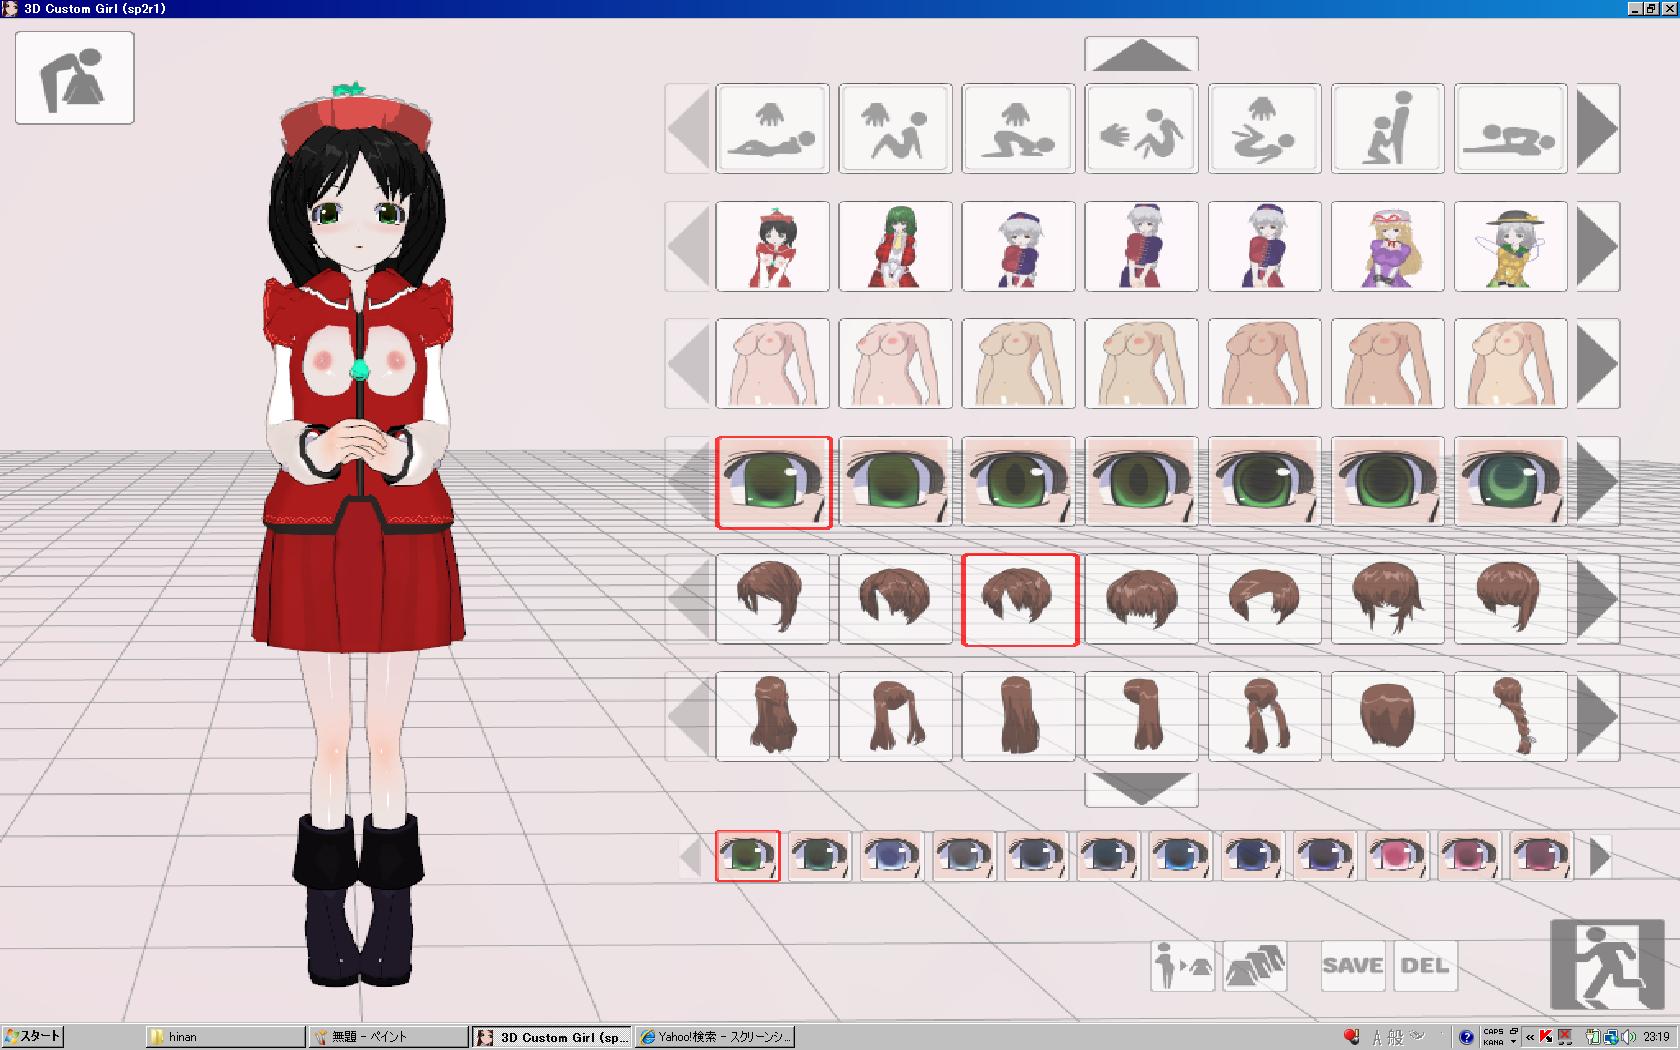1680x1050 pixels.
Task: Click the stacked clothes icon beside SAVE
Action: (1254, 965)
